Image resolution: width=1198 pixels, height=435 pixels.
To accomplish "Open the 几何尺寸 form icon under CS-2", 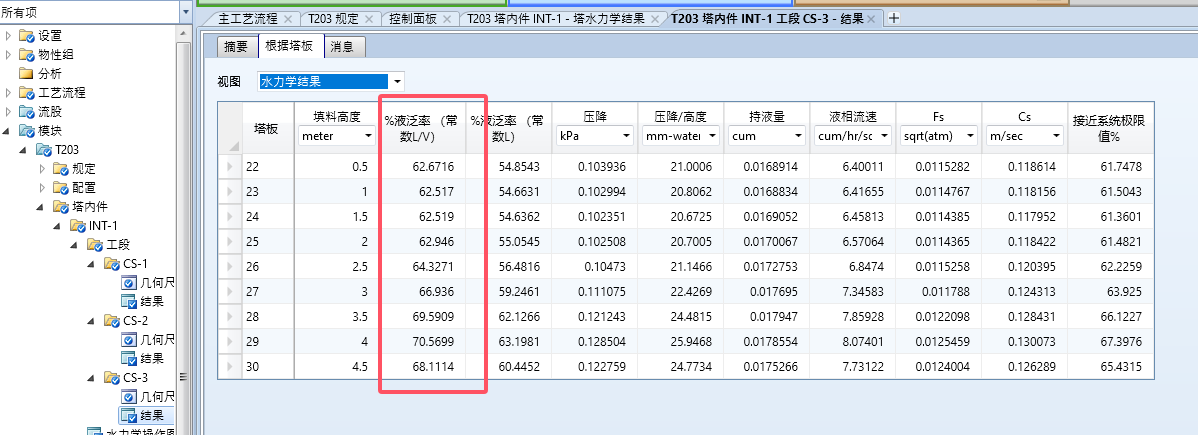I will (128, 339).
